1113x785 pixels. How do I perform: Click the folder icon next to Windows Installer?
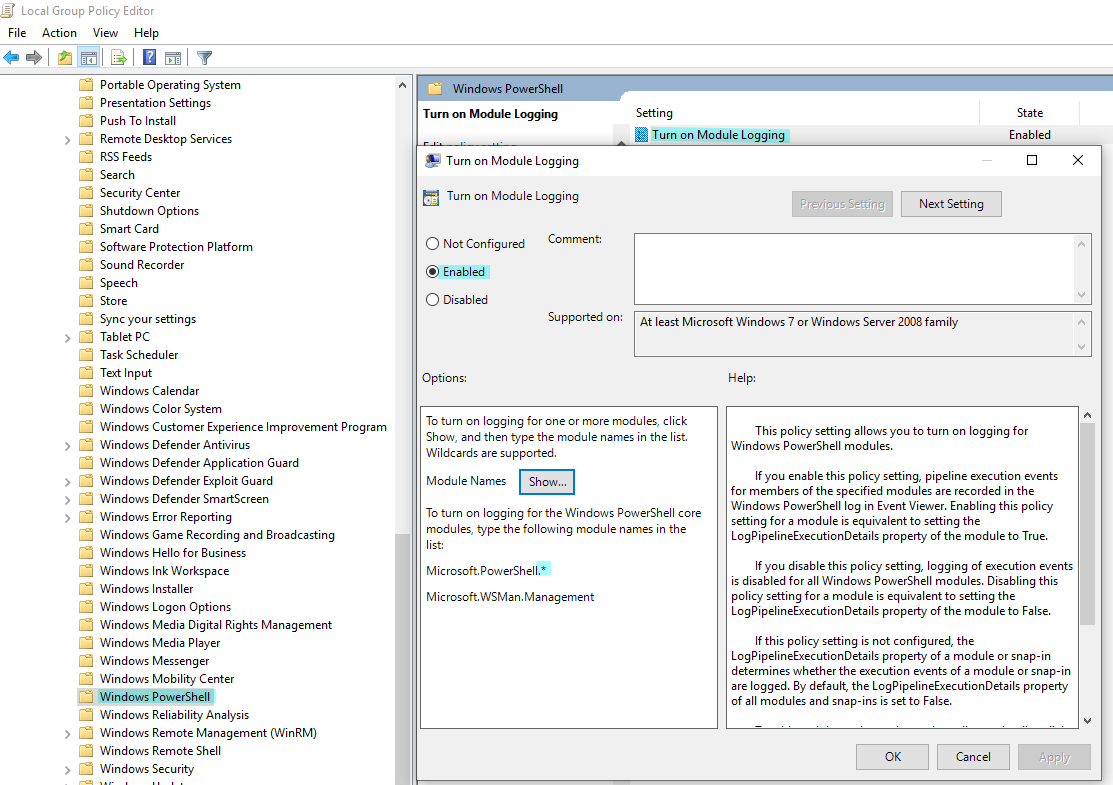coord(86,588)
